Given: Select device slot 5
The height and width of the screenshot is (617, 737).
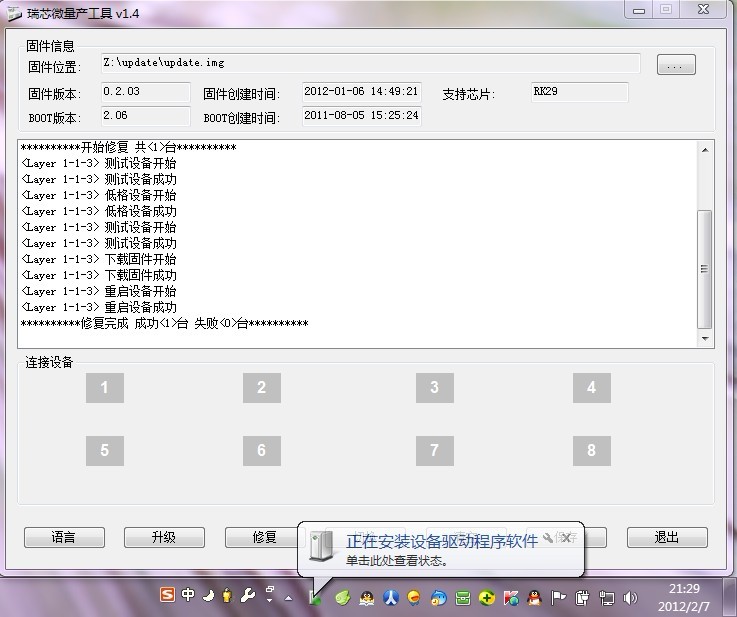Looking at the screenshot, I should 105,451.
